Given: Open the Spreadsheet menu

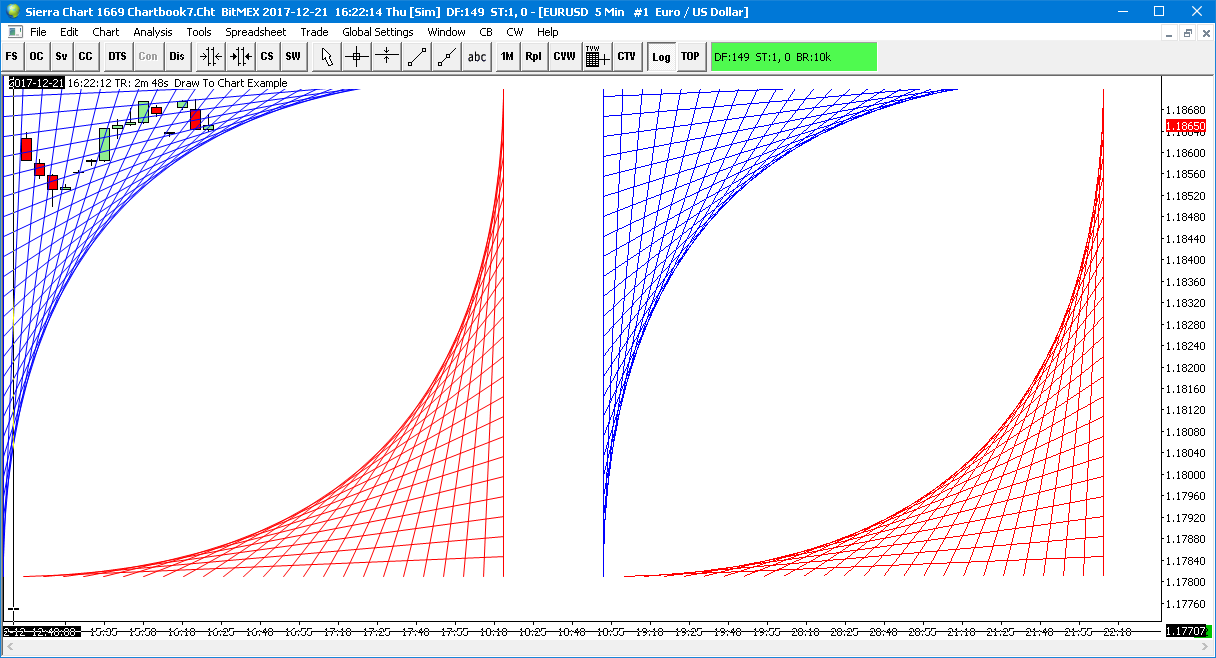Looking at the screenshot, I should [256, 32].
